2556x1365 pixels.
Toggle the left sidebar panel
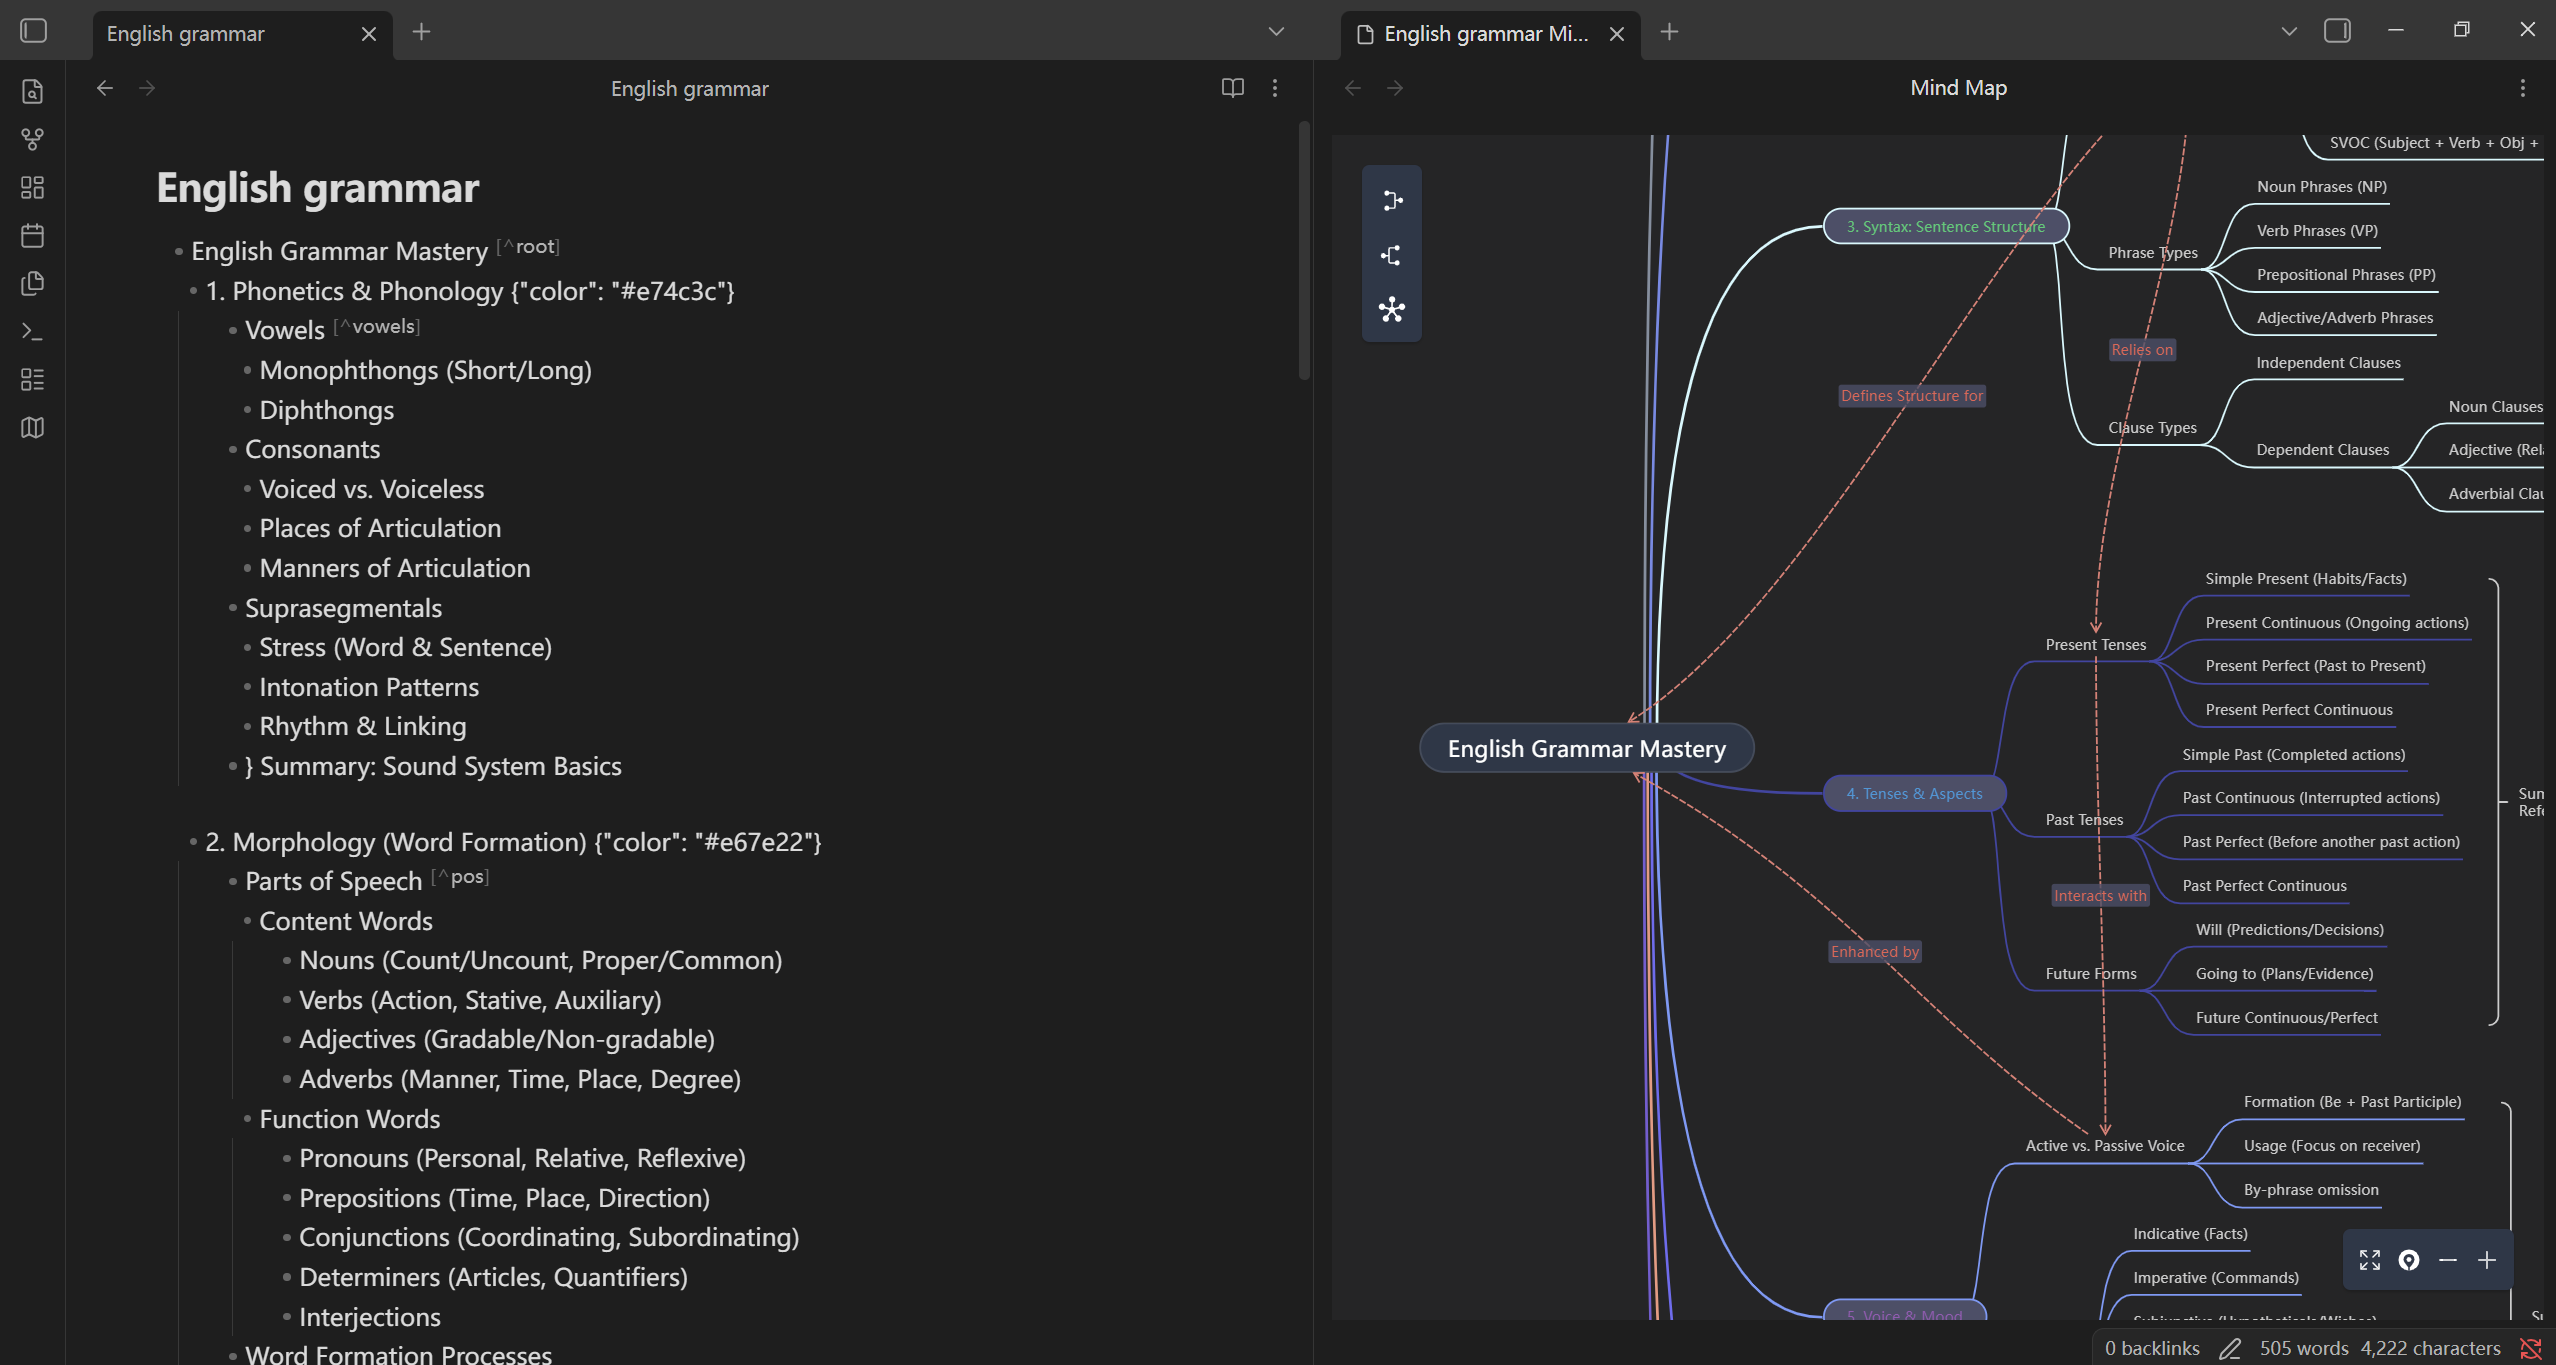(34, 32)
